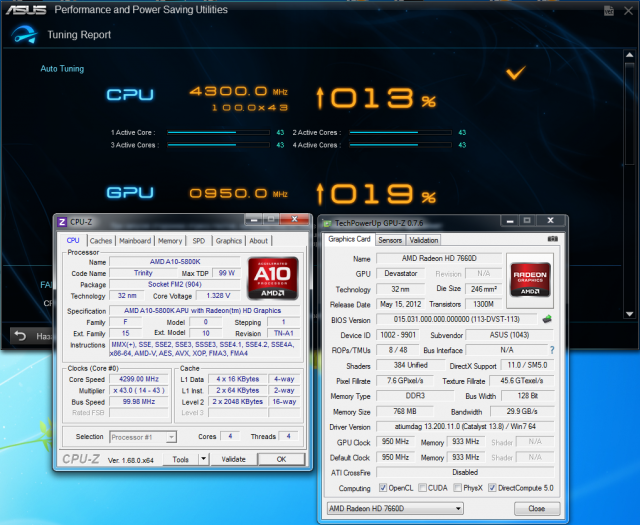Toggle the PhysX checkbox in GPU-Z
Image resolution: width=640 pixels, height=525 pixels.
click(458, 487)
